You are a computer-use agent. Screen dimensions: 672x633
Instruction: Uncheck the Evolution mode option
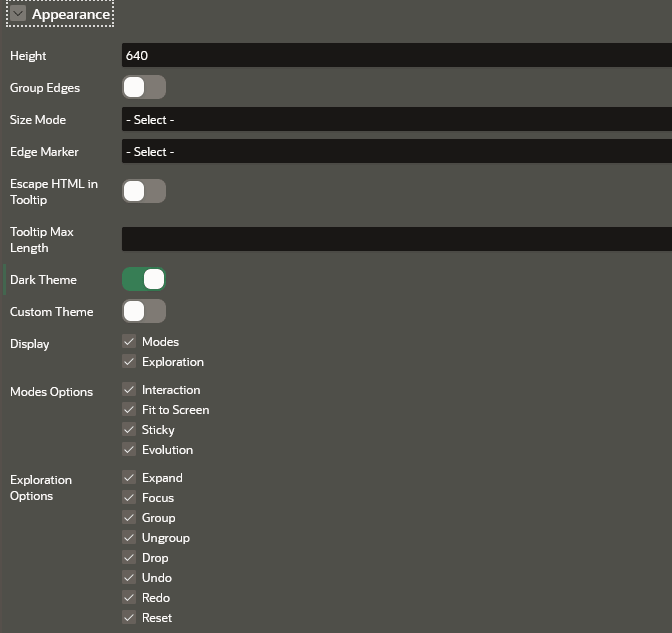(129, 450)
